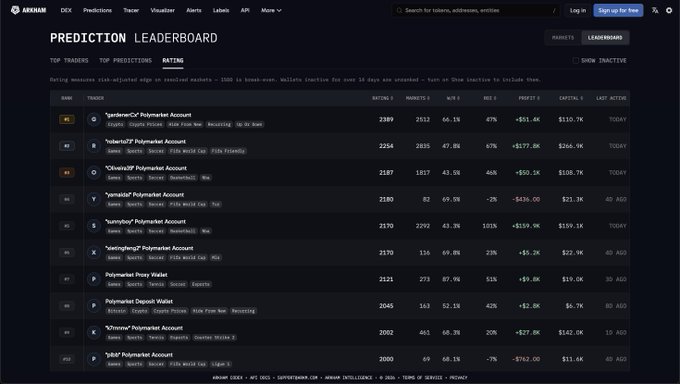Focus the token and address search field
Image resolution: width=680 pixels, height=384 pixels.
tap(476, 10)
